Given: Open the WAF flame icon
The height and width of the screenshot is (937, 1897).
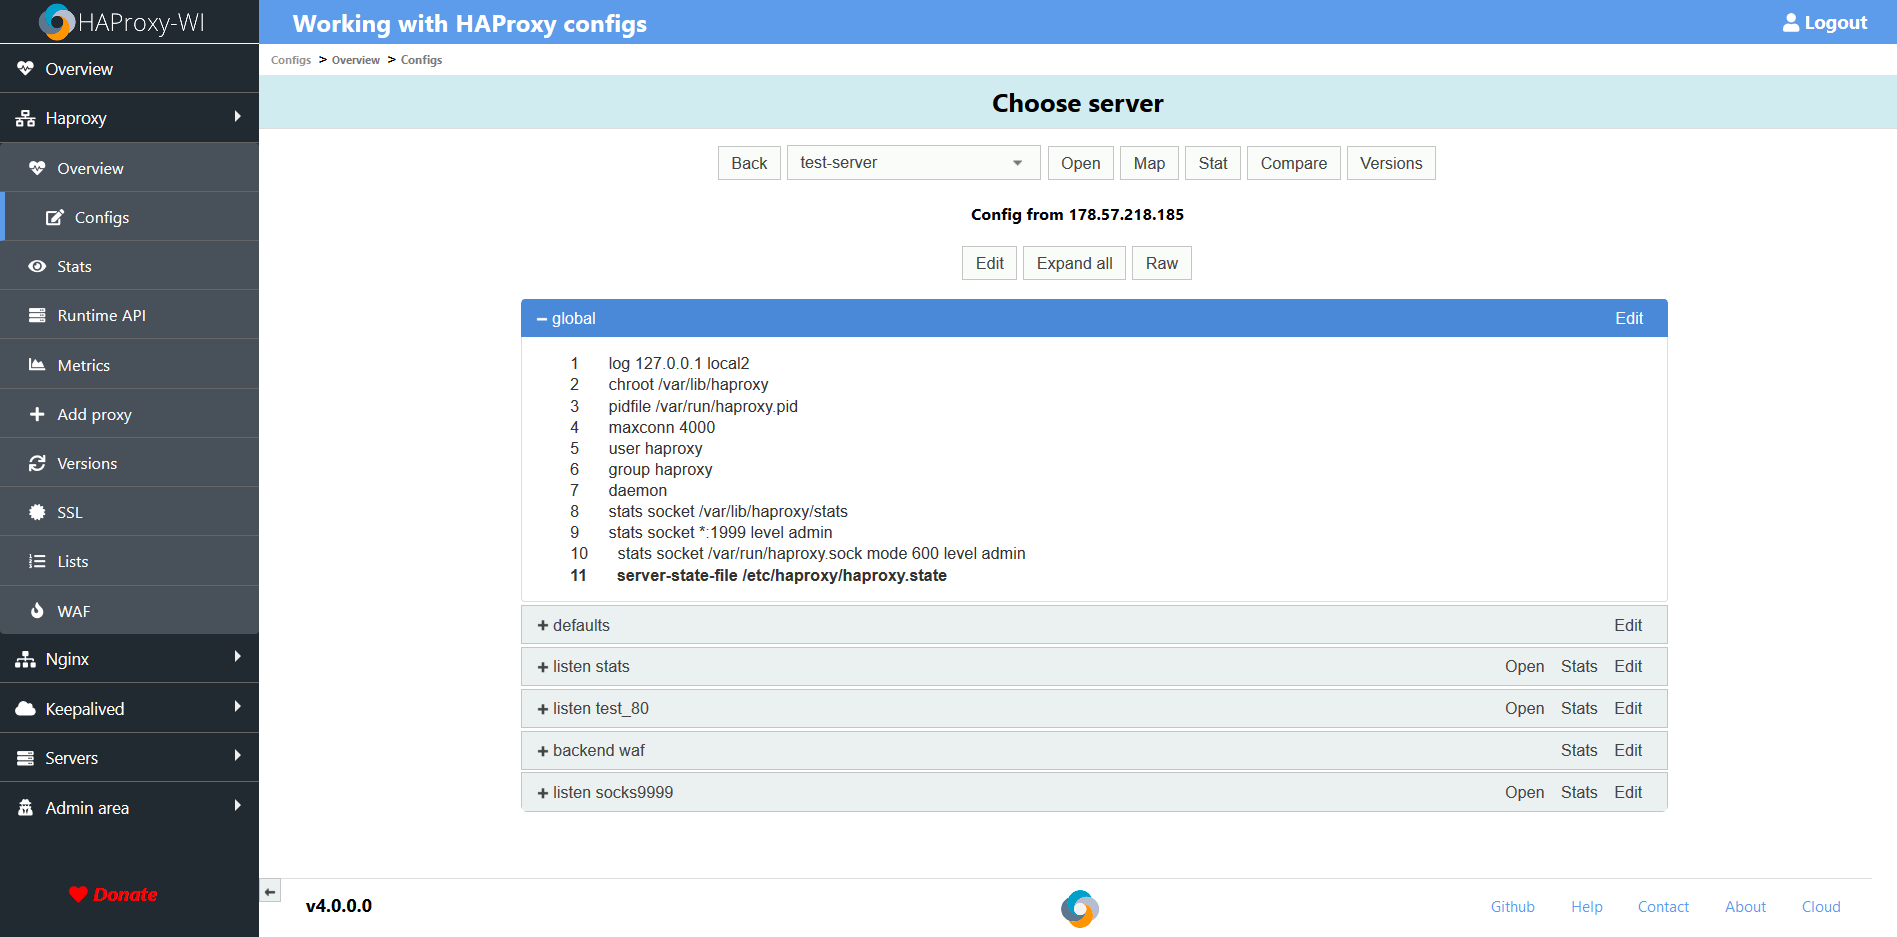Looking at the screenshot, I should click(x=36, y=611).
